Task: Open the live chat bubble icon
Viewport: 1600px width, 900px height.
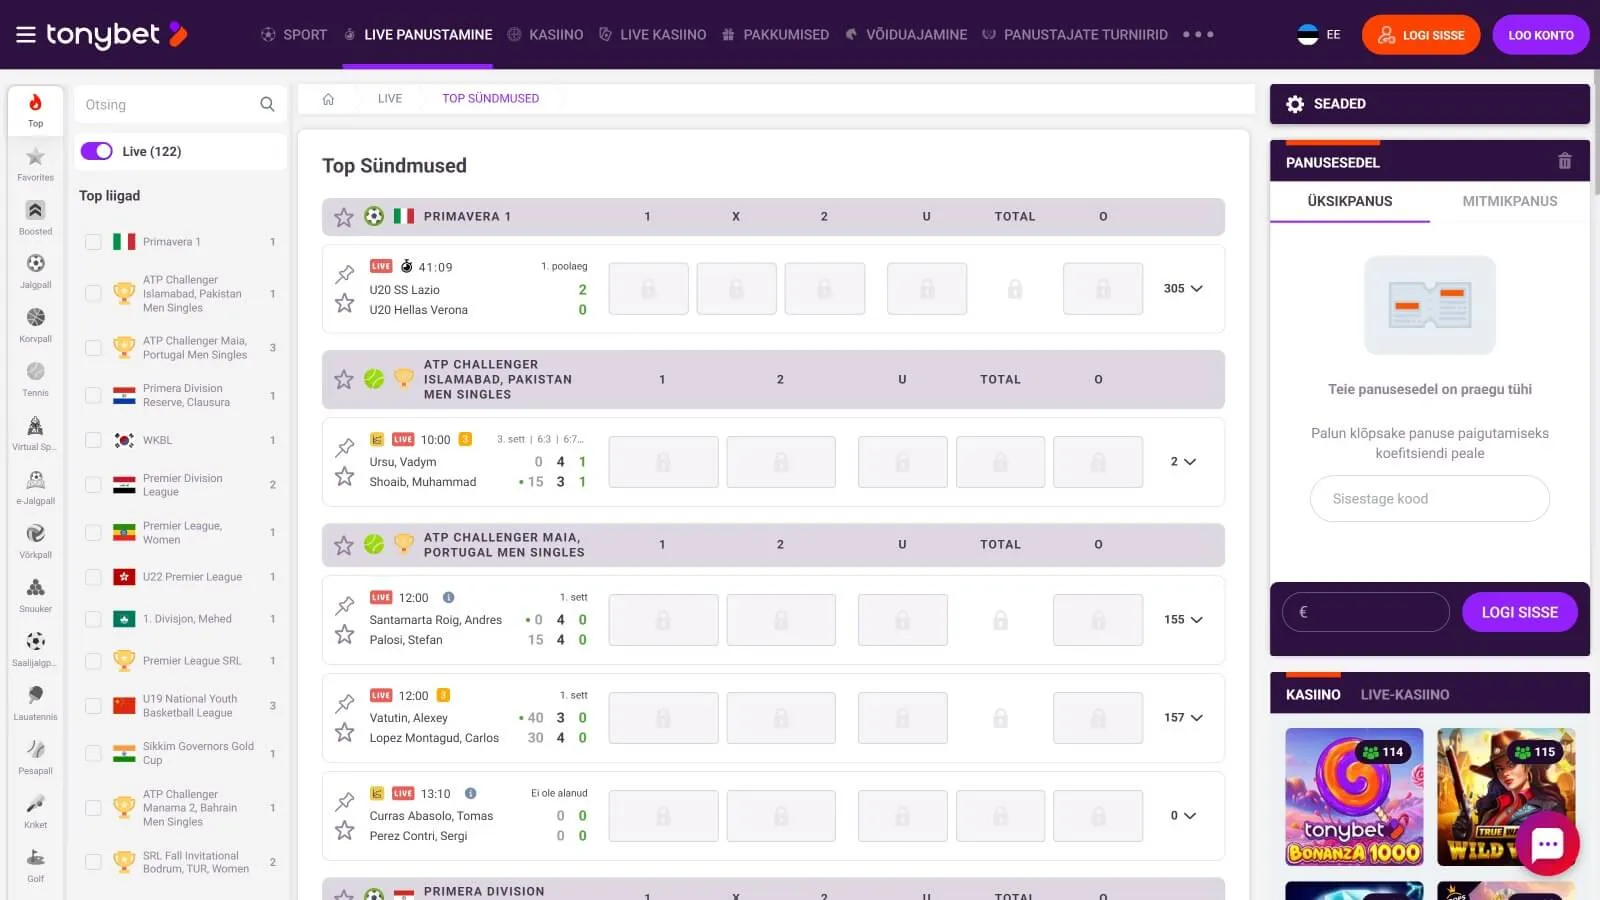Action: click(x=1547, y=845)
